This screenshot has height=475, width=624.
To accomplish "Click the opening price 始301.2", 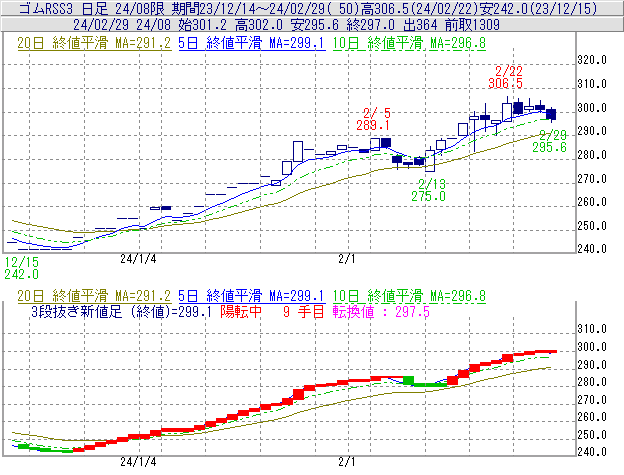I will [203, 25].
